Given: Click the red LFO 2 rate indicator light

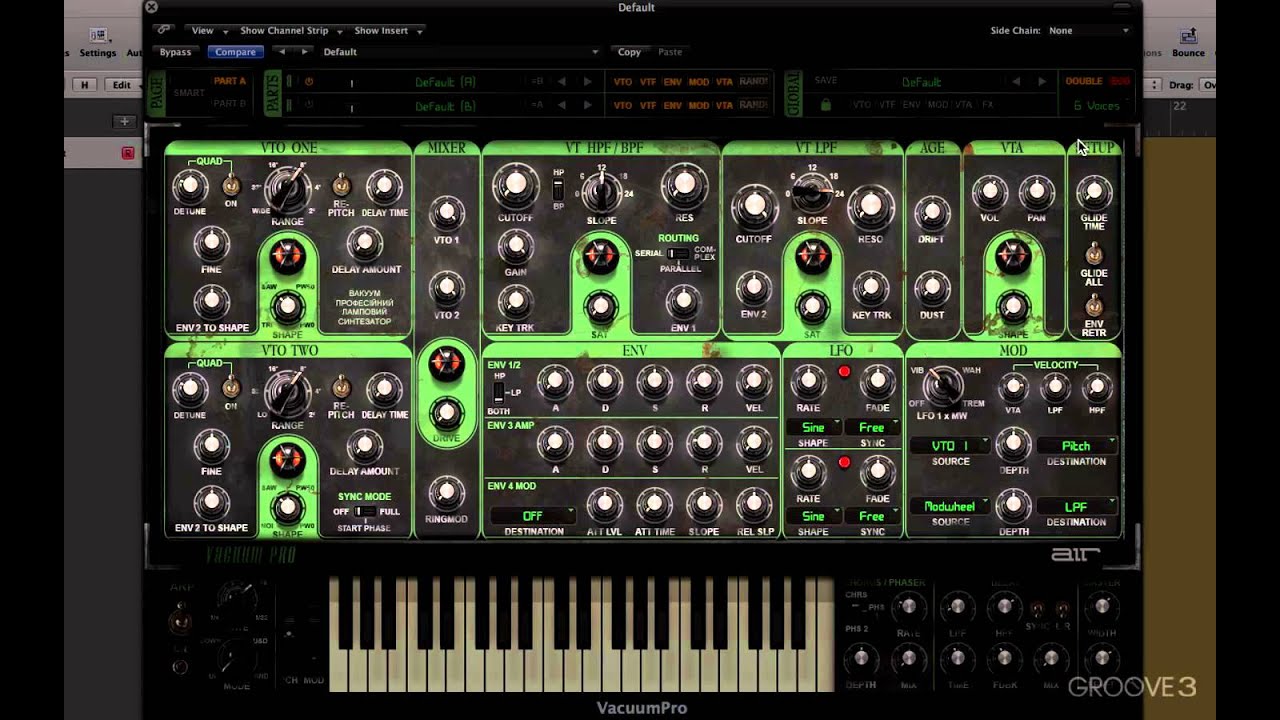Looking at the screenshot, I should [x=844, y=462].
